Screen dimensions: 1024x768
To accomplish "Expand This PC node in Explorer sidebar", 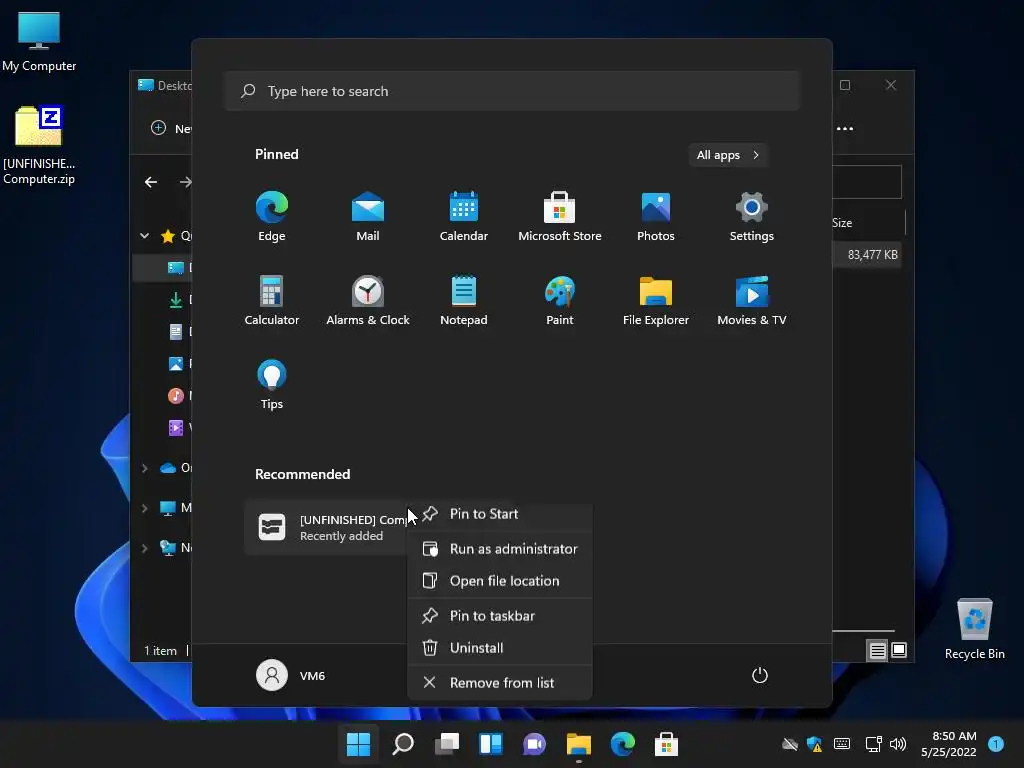I will tap(144, 507).
